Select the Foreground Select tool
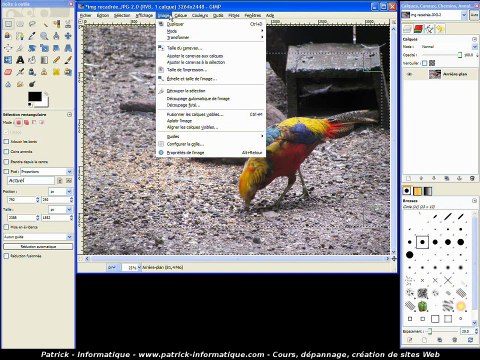The image size is (480, 360). [8, 36]
